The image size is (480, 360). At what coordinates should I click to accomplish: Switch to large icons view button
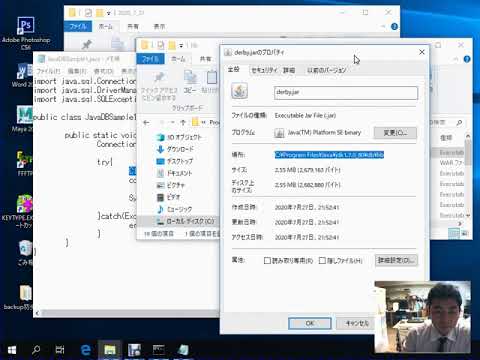click(465, 233)
